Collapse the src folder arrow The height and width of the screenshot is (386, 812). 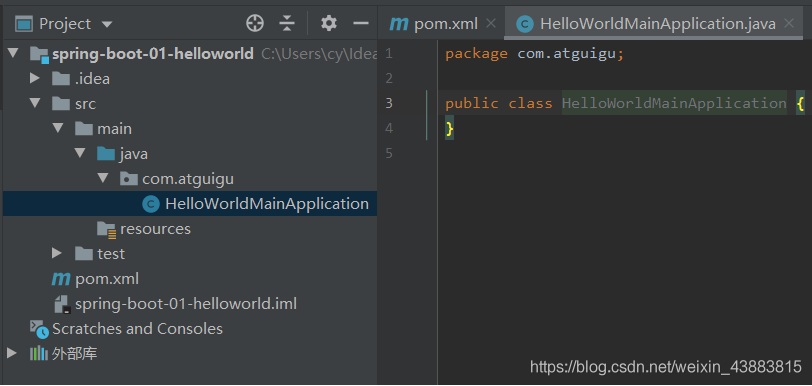click(x=35, y=103)
